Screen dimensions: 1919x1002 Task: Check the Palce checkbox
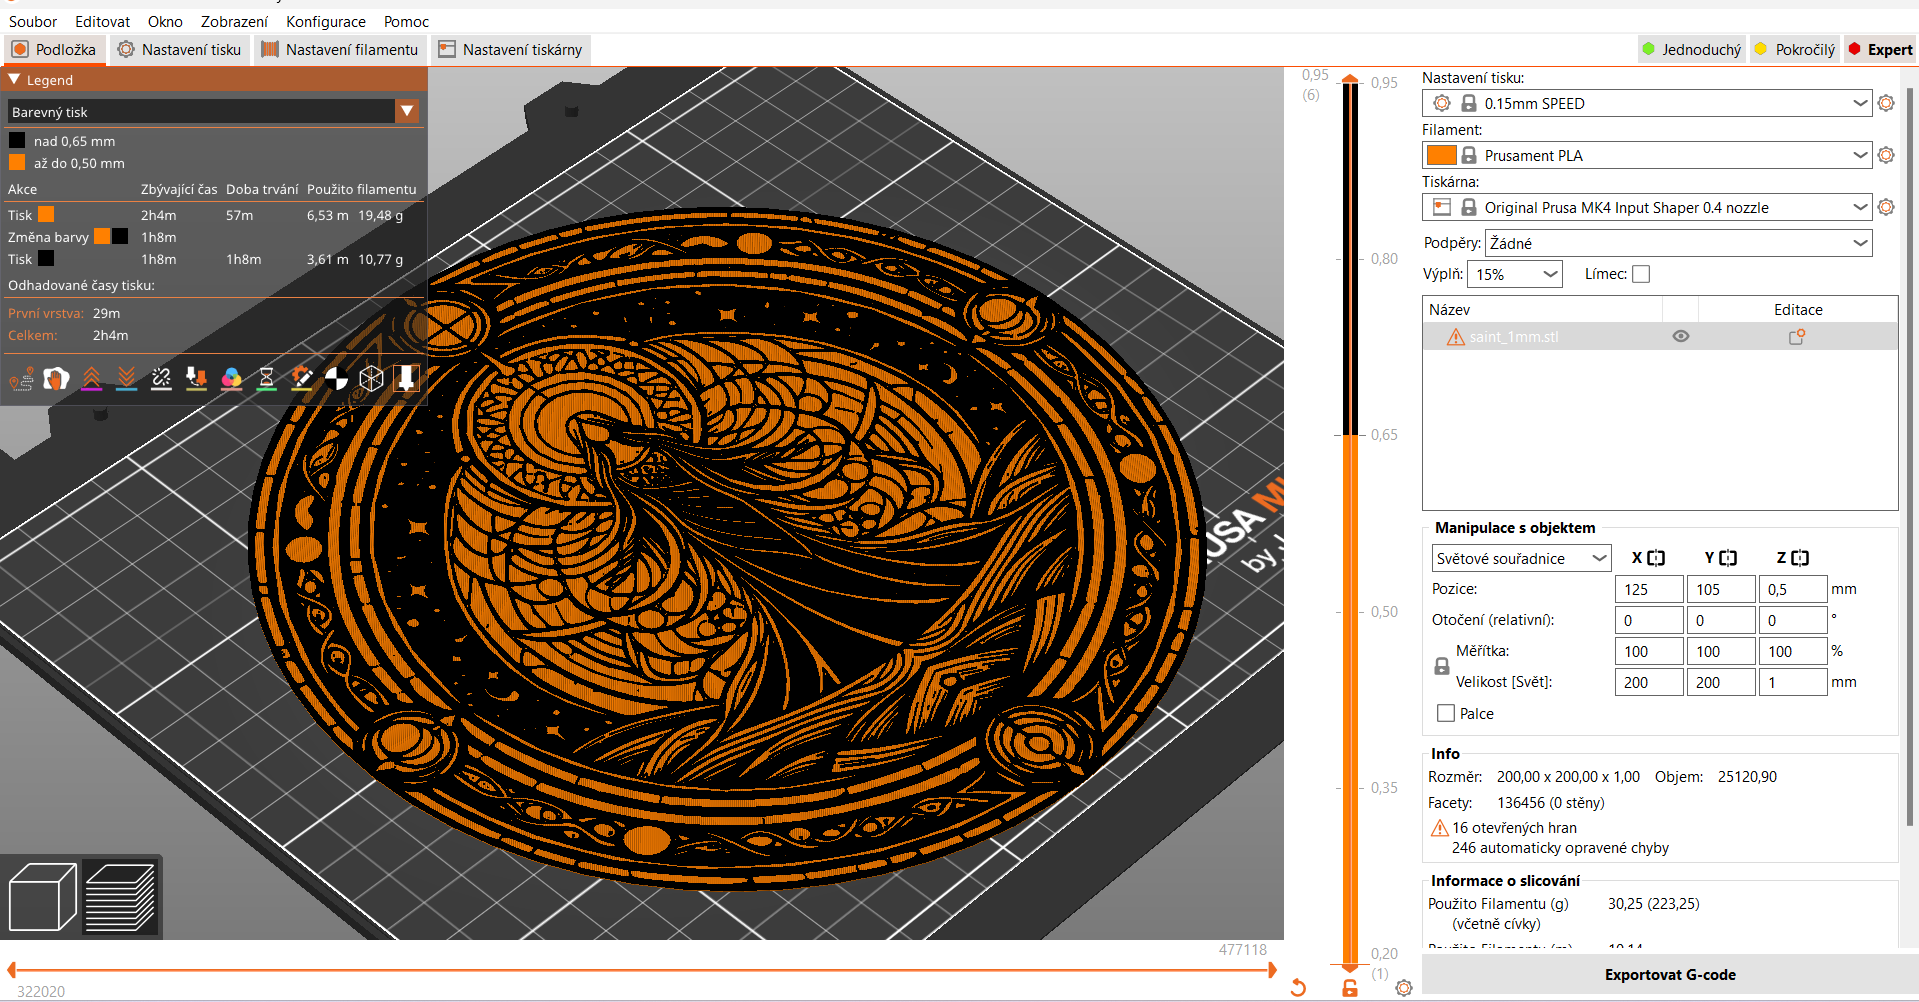click(1446, 713)
